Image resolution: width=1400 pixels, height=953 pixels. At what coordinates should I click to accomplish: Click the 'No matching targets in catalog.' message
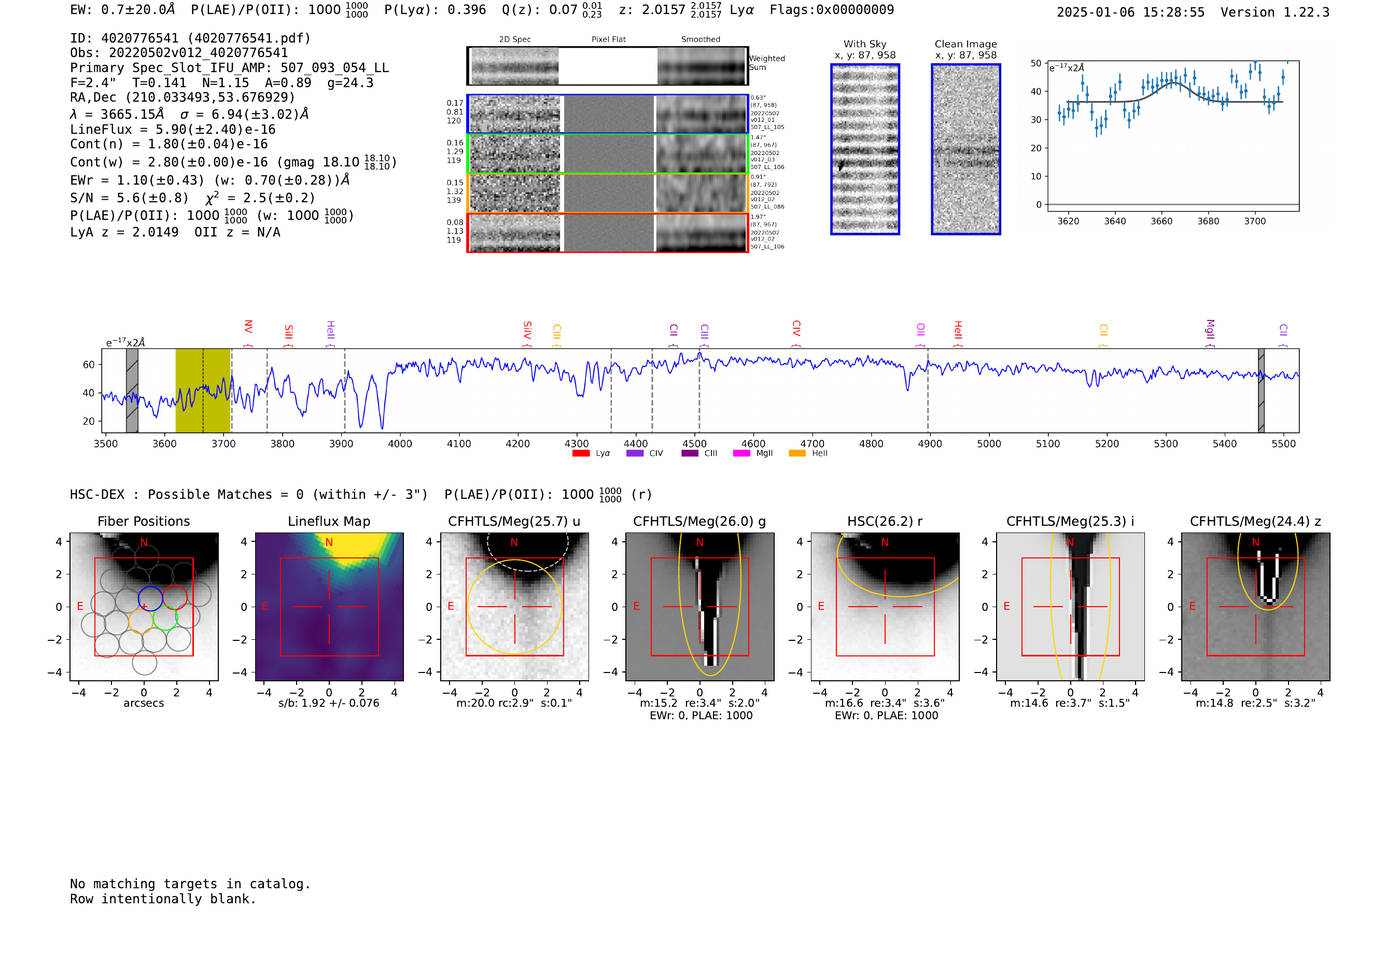pos(190,884)
